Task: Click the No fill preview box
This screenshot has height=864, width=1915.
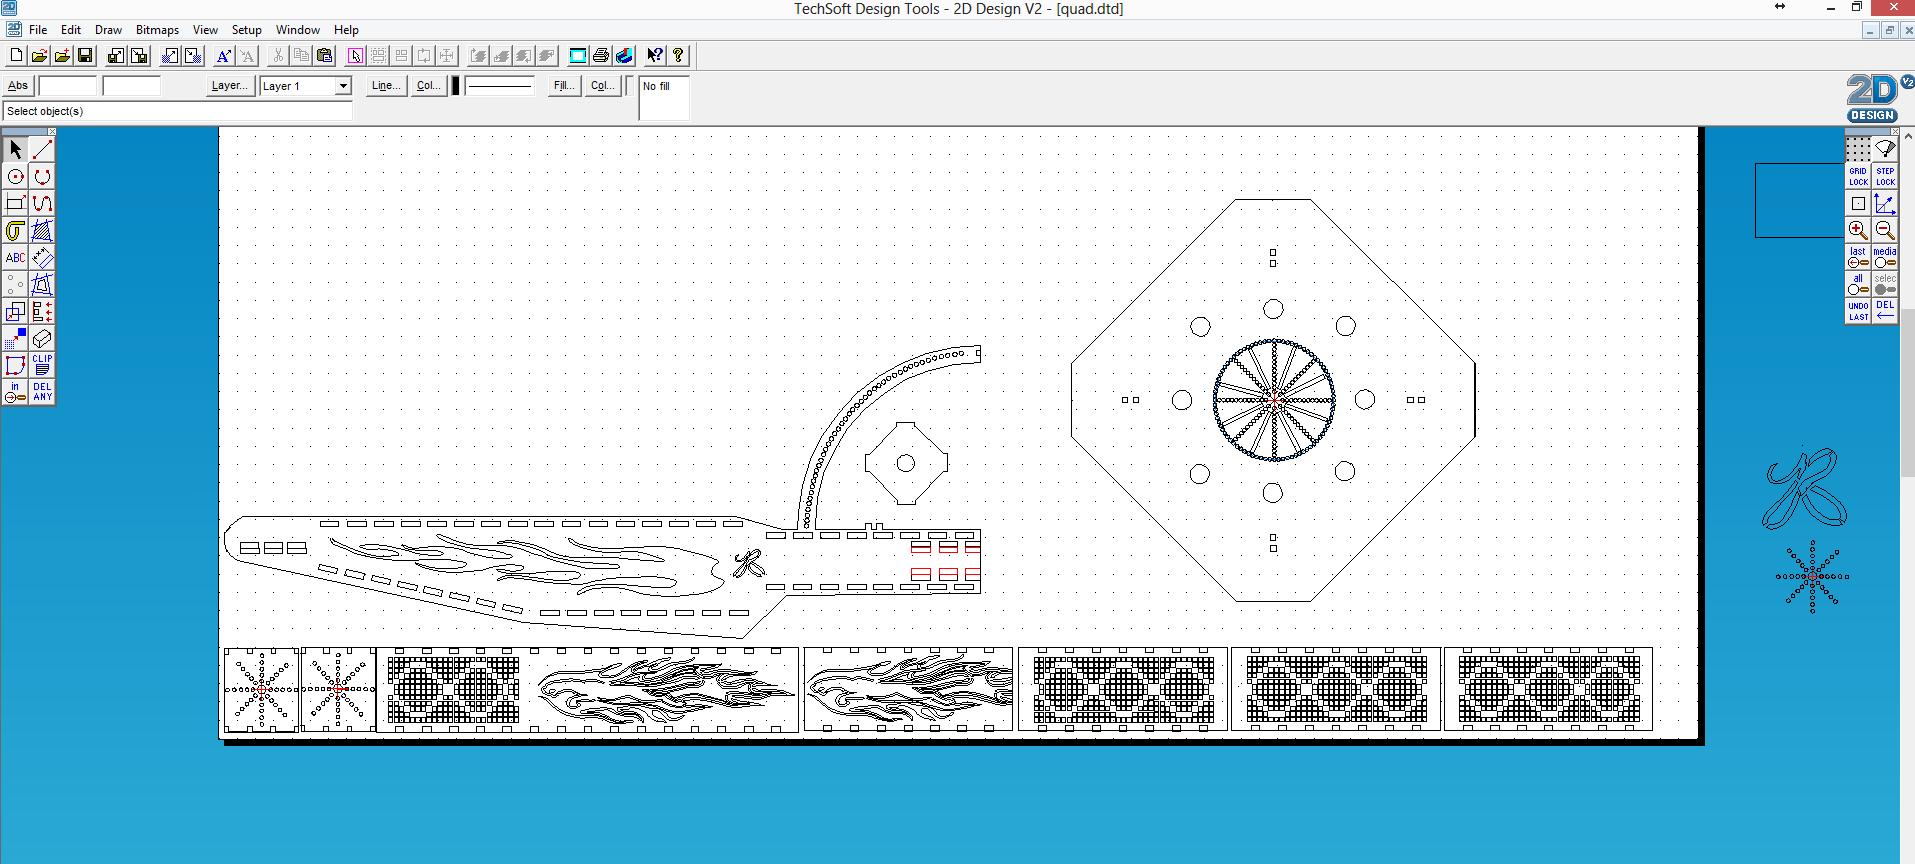Action: (x=664, y=98)
